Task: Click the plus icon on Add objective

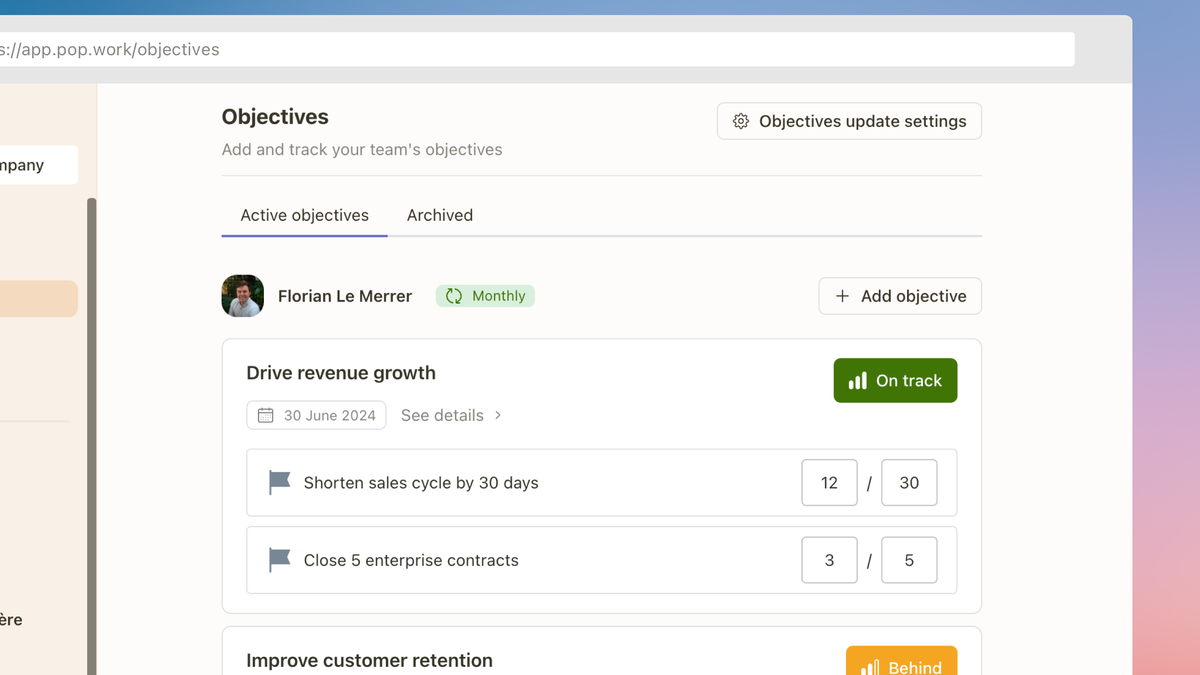Action: click(x=841, y=296)
